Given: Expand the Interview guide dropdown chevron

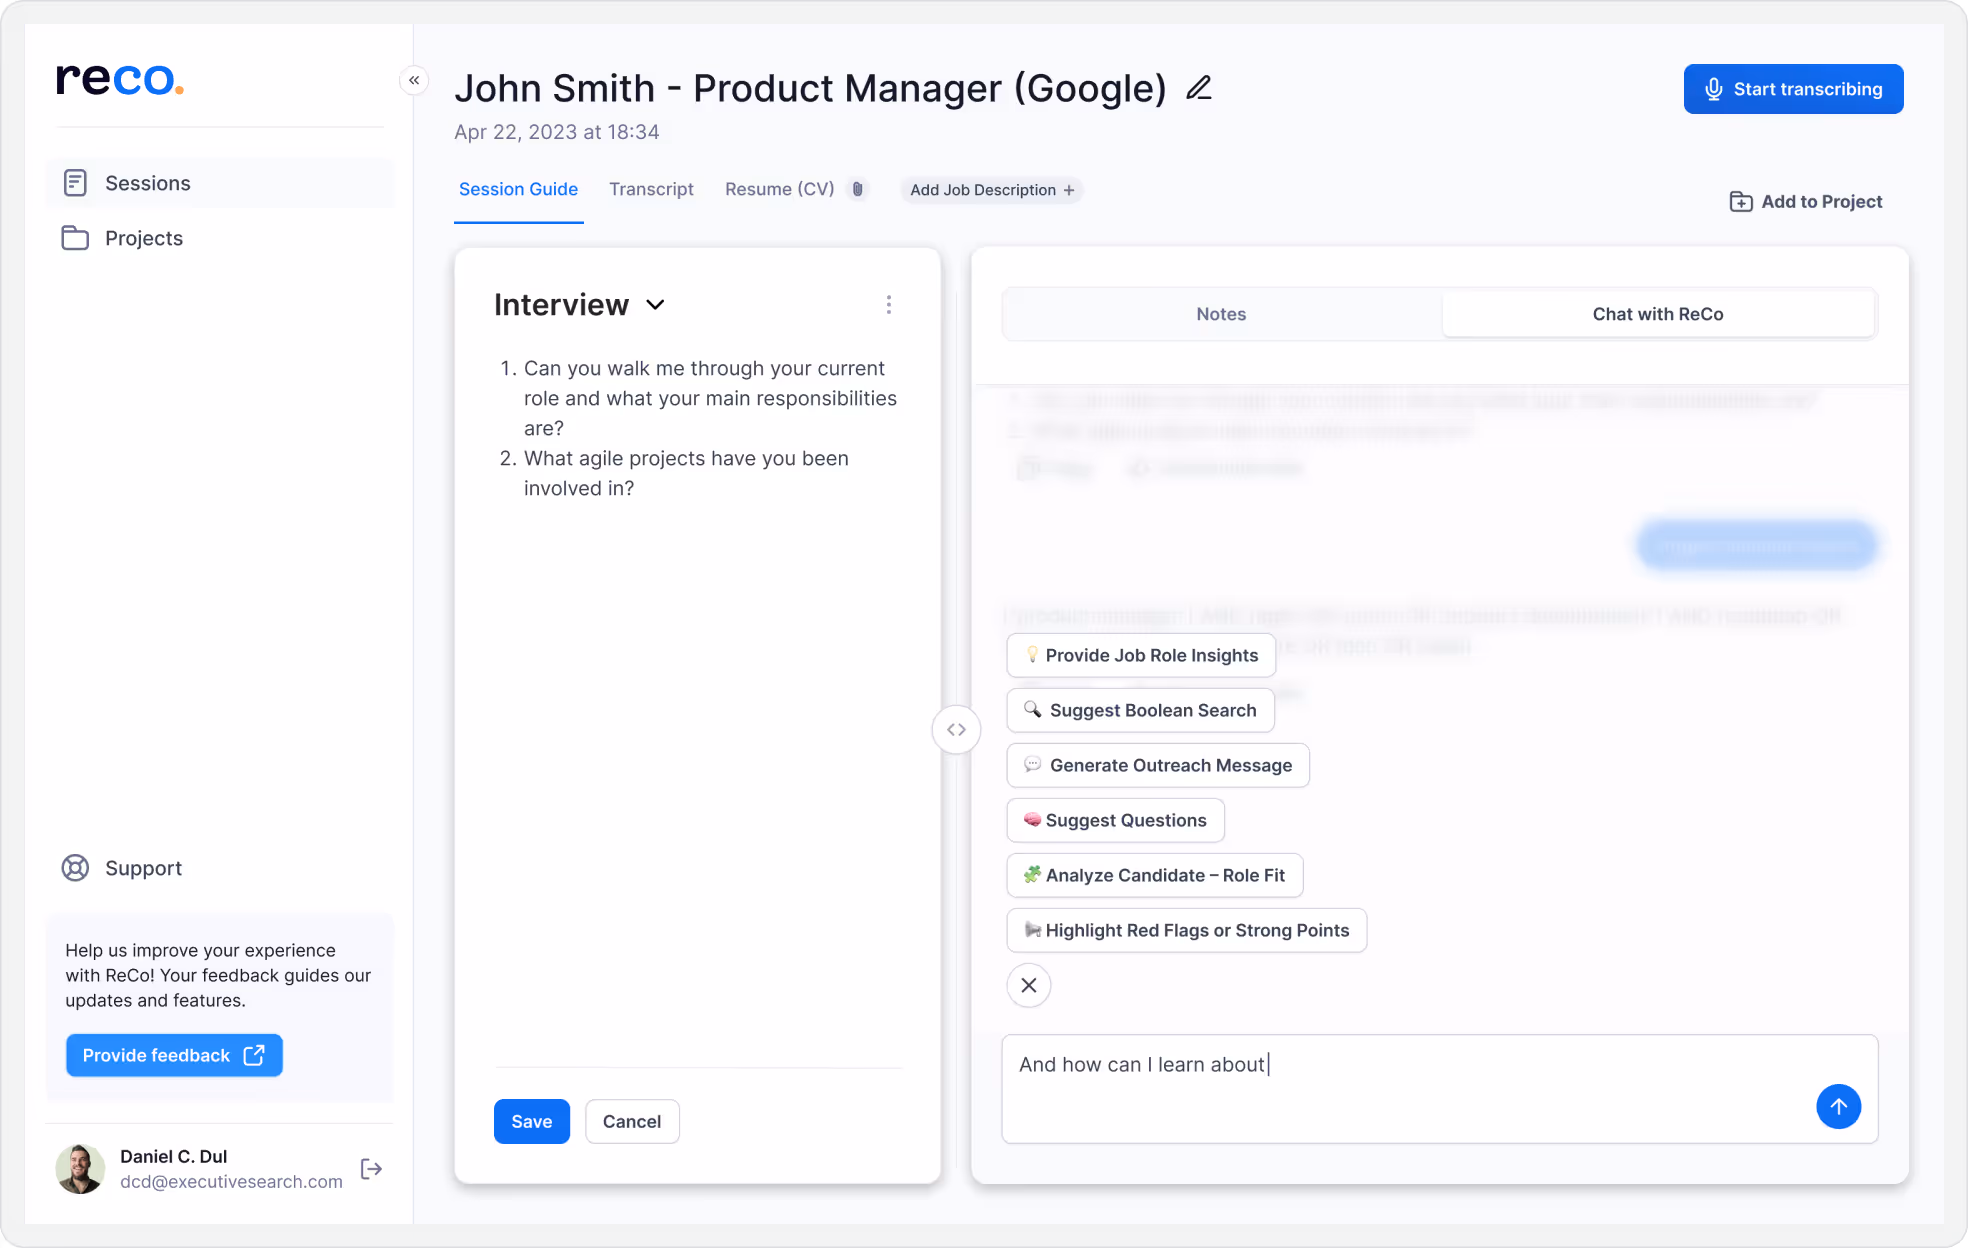Looking at the screenshot, I should click(655, 305).
